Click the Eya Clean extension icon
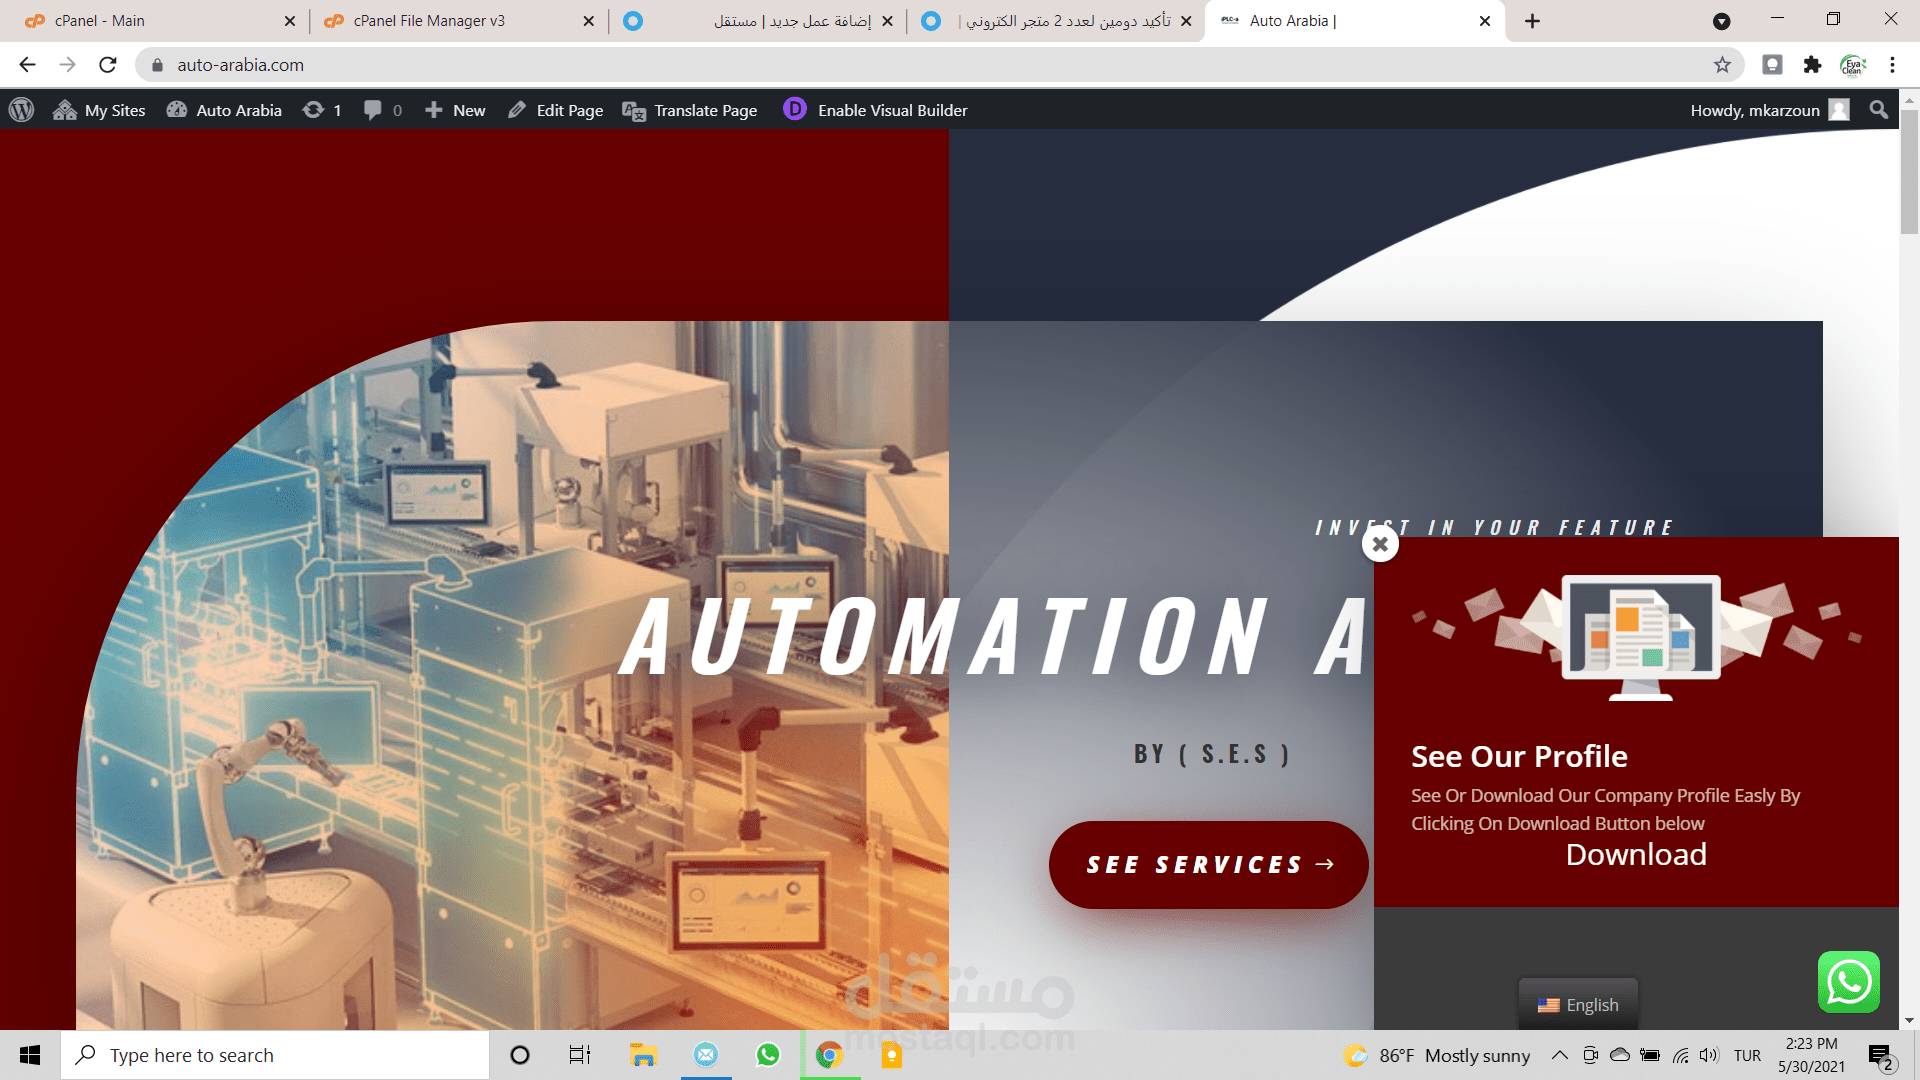This screenshot has width=1920, height=1080. 1853,65
